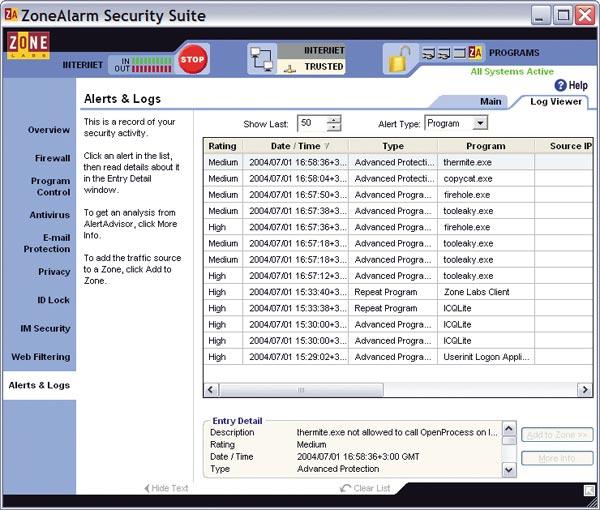Click the corner resize icon at bottom right
The image size is (600, 510).
pyautogui.click(x=589, y=490)
